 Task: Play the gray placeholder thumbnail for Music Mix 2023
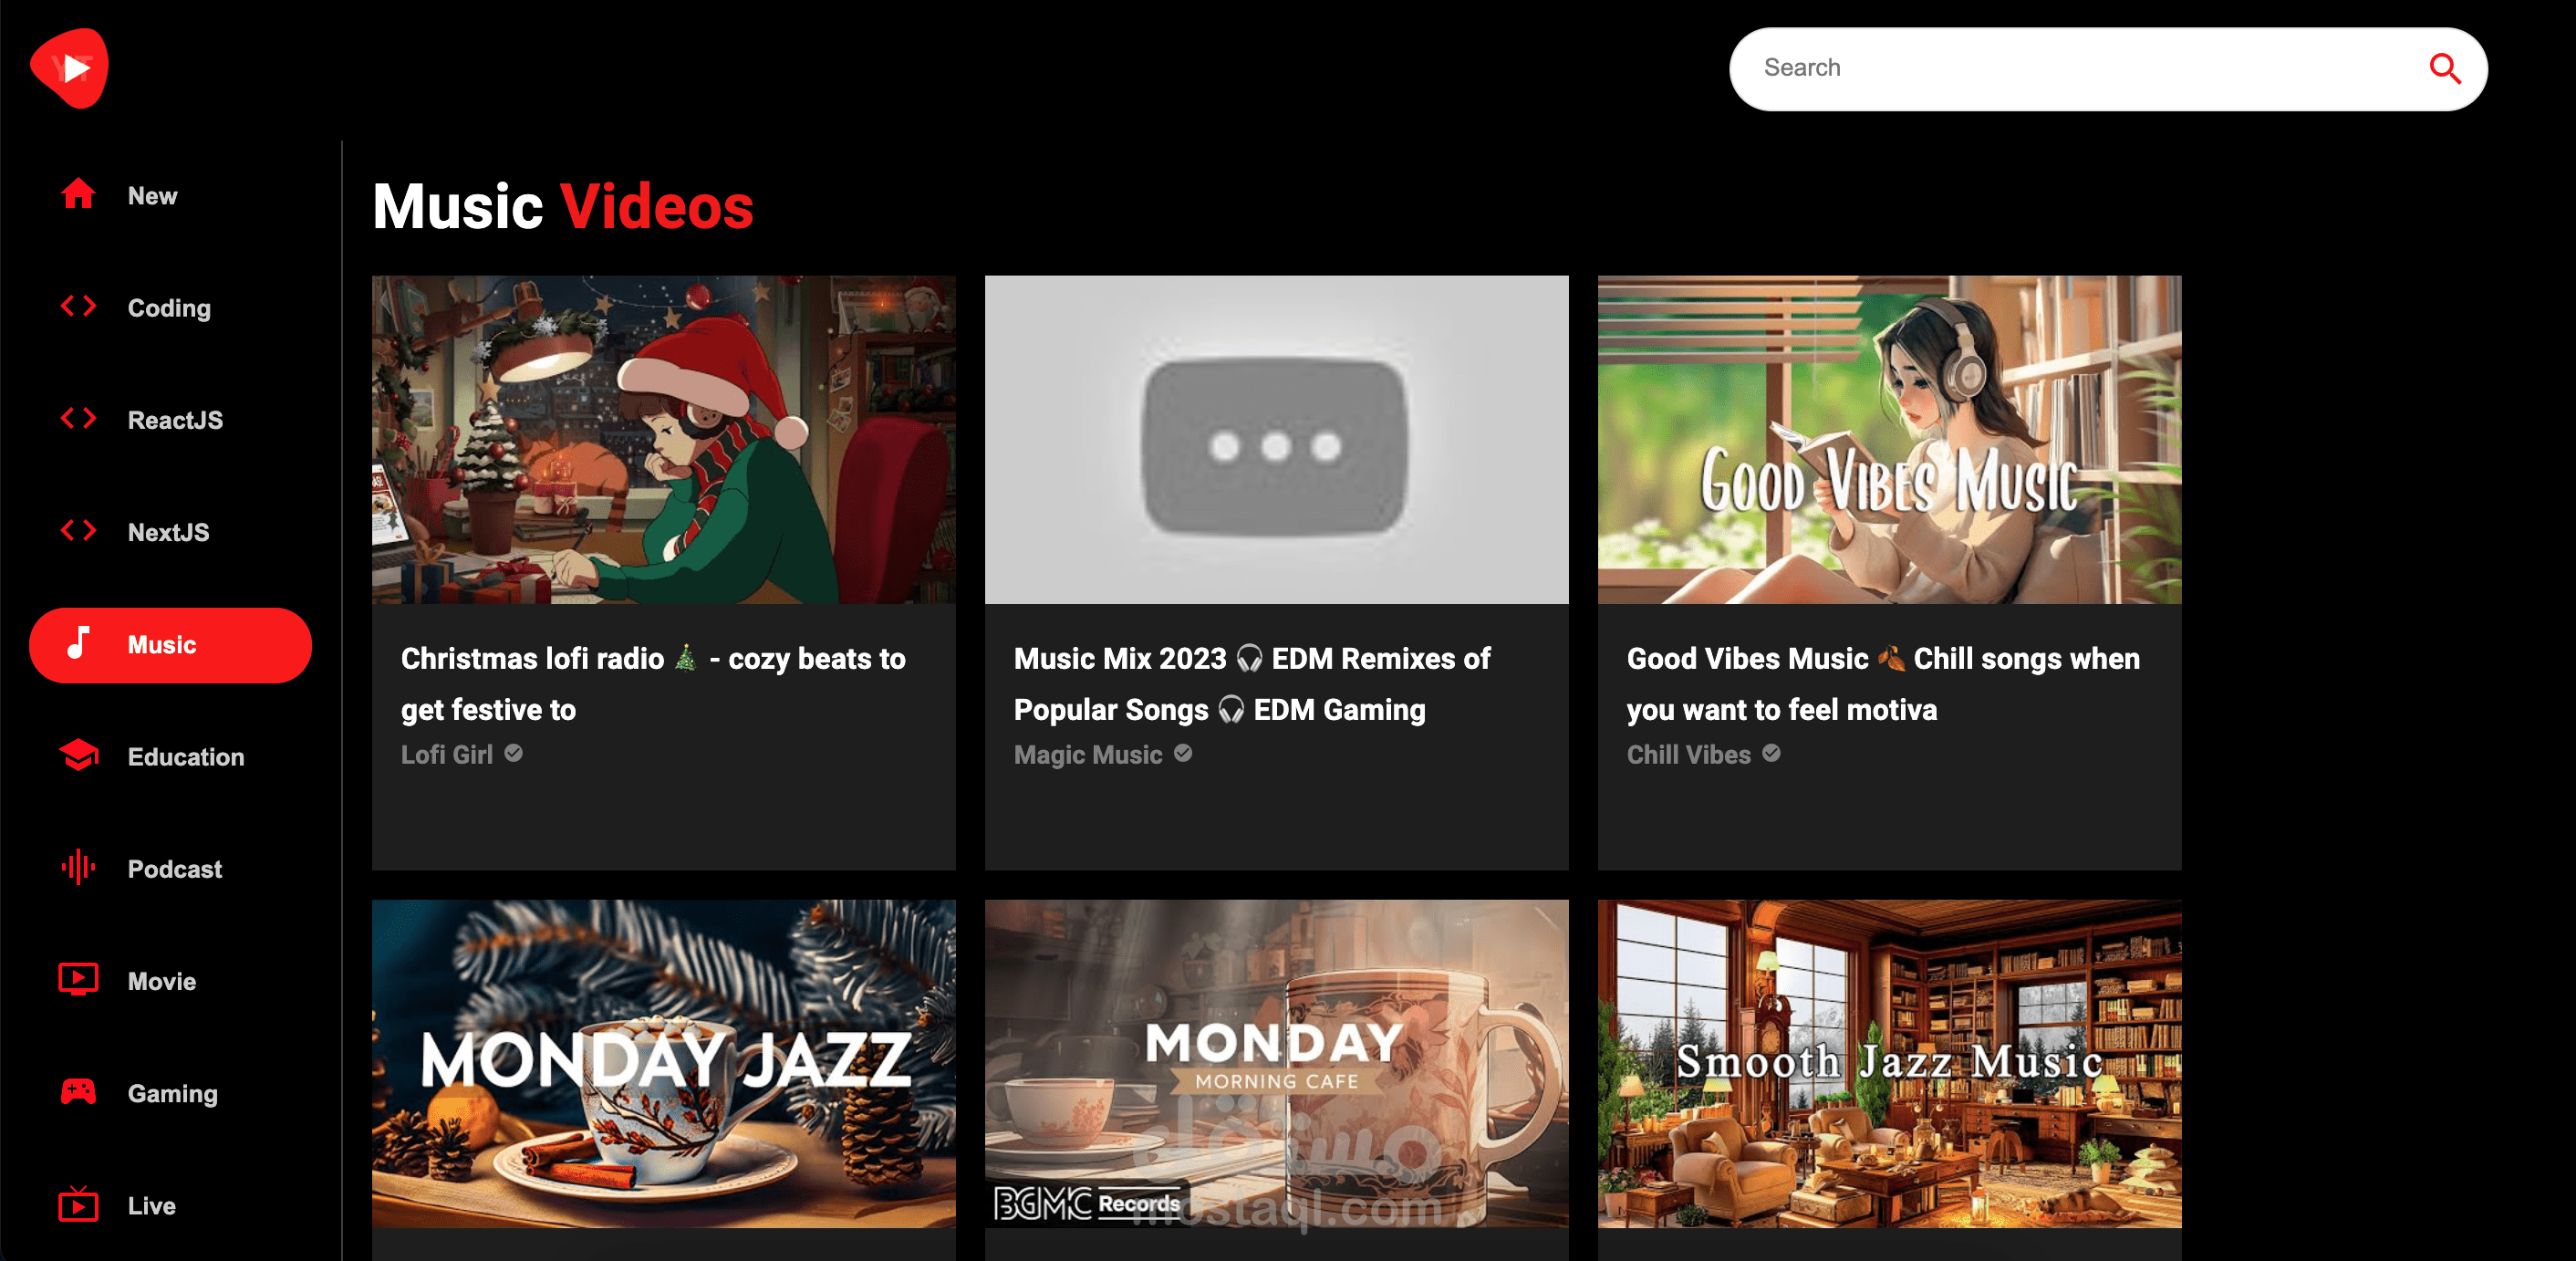pyautogui.click(x=1277, y=439)
